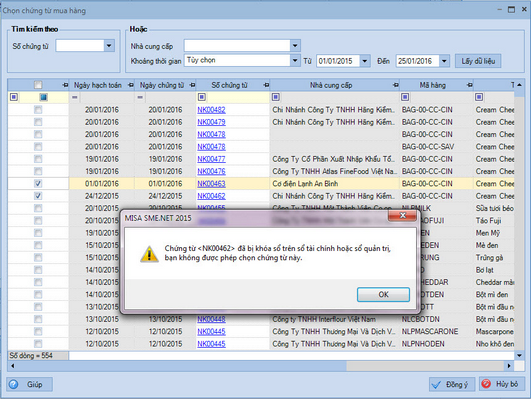Click the Lấy dữ liệu button
This screenshot has width=531, height=399.
click(478, 61)
